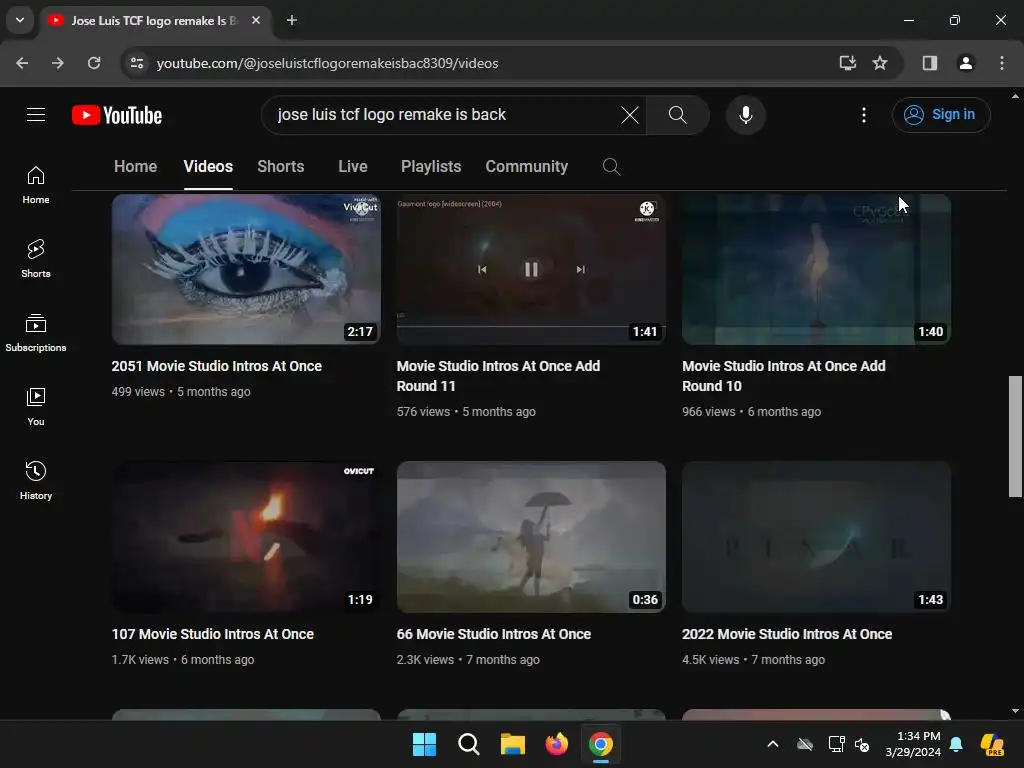1024x768 pixels.
Task: Open Firefox from taskbar
Action: click(x=556, y=744)
